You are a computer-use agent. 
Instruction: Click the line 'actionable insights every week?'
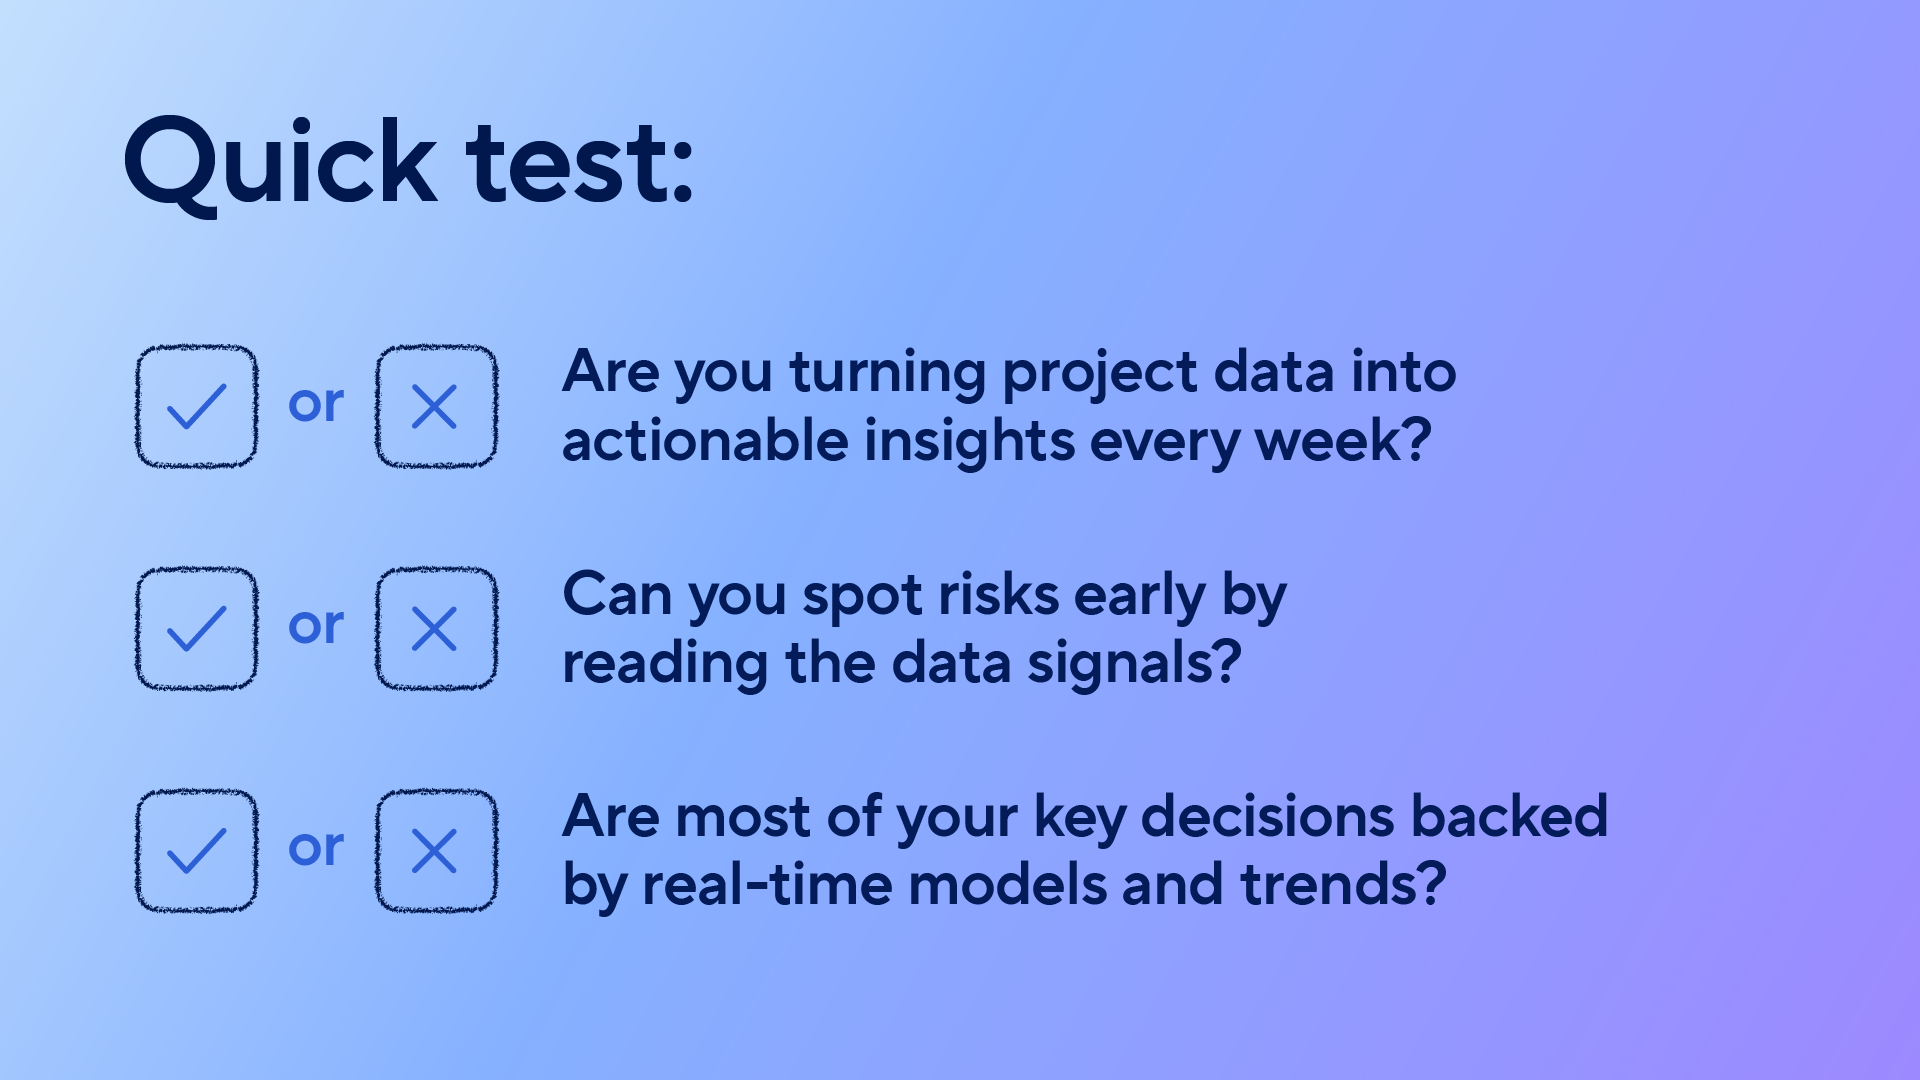(996, 441)
